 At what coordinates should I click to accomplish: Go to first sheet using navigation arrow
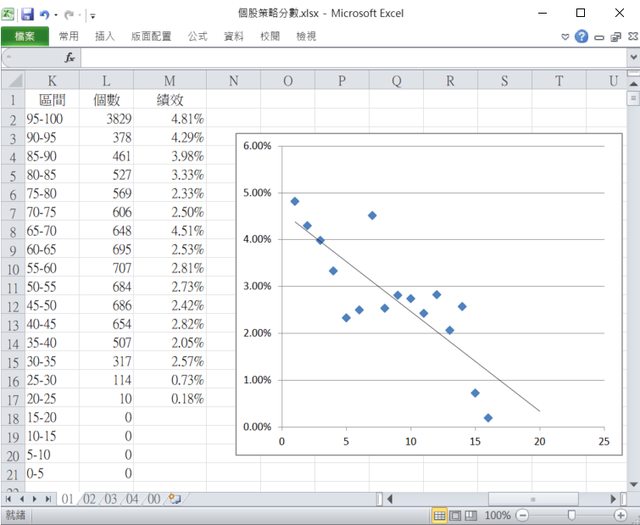pyautogui.click(x=9, y=497)
